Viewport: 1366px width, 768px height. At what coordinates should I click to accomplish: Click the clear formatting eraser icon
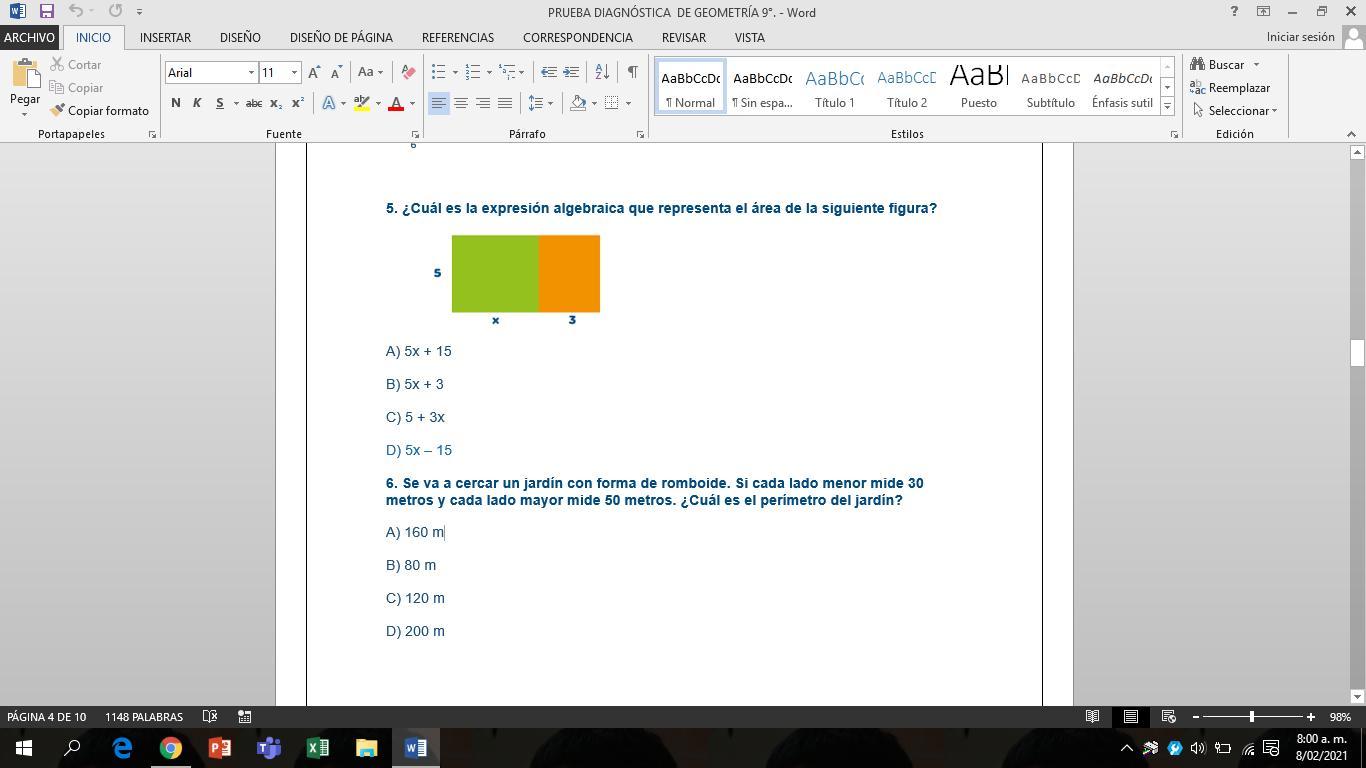click(408, 71)
